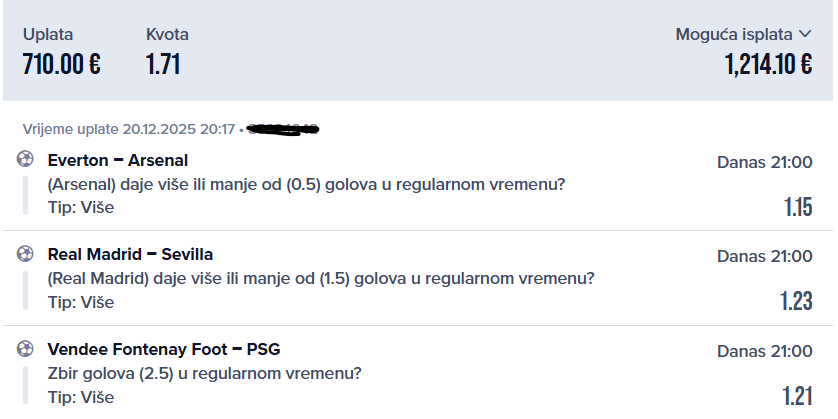The height and width of the screenshot is (419, 838).
Task: Click the 710.00 € stake amount
Action: point(61,65)
